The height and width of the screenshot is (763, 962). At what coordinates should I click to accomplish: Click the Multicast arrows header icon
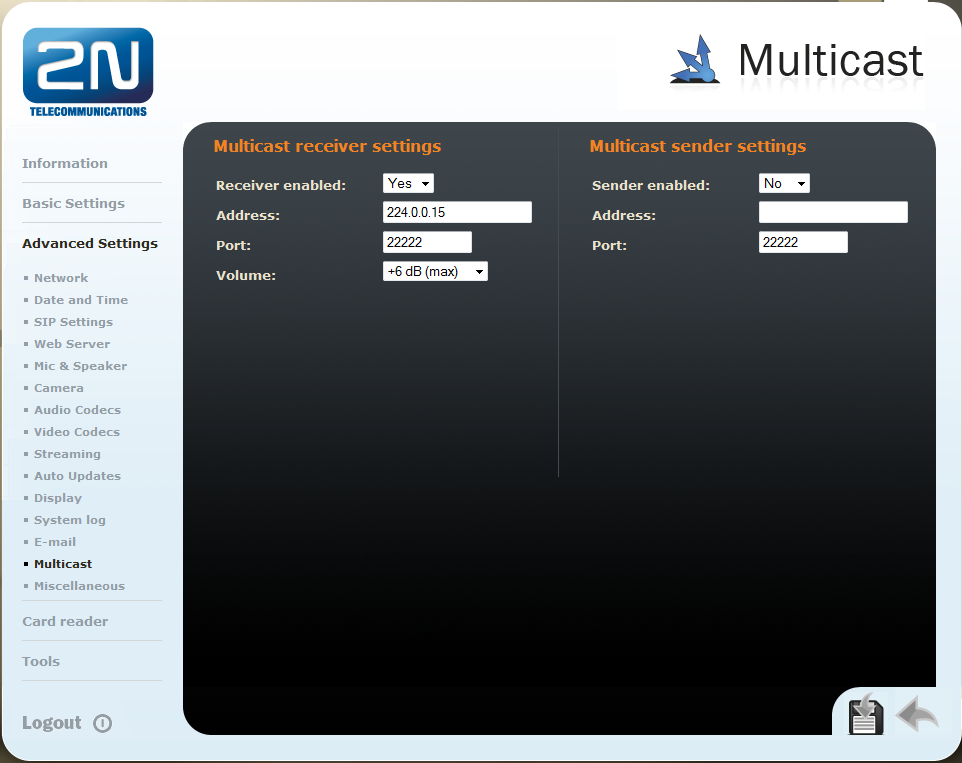pyautogui.click(x=696, y=59)
